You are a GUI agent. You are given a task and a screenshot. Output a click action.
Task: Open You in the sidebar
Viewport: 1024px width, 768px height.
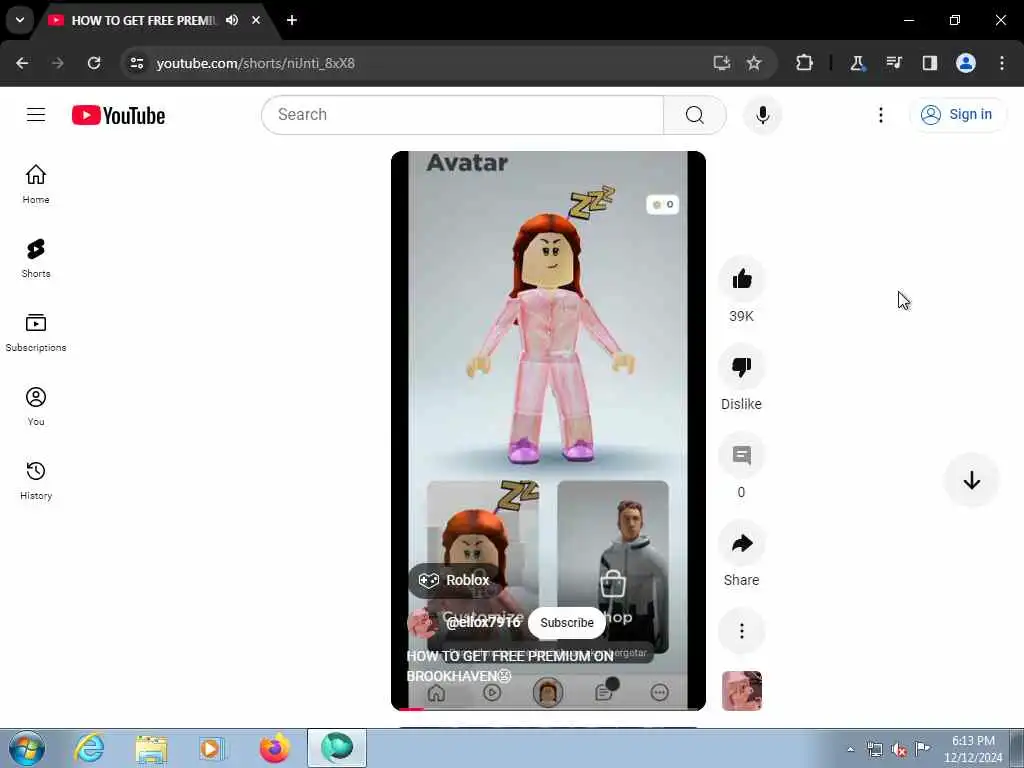[x=36, y=406]
